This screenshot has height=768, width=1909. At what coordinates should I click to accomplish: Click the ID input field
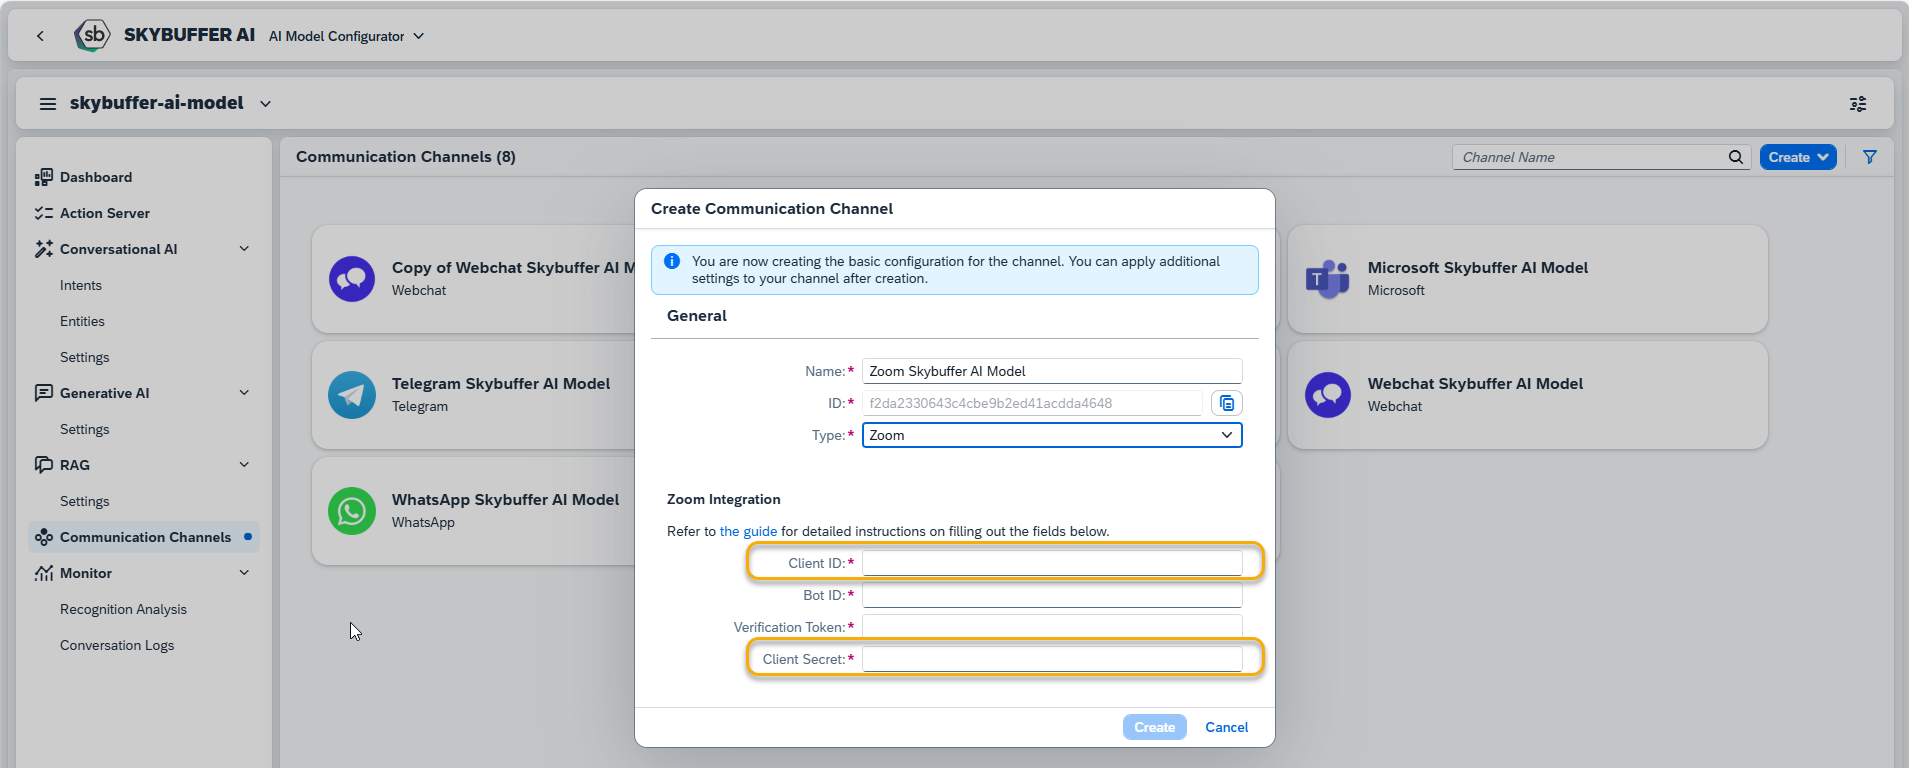tap(1032, 403)
